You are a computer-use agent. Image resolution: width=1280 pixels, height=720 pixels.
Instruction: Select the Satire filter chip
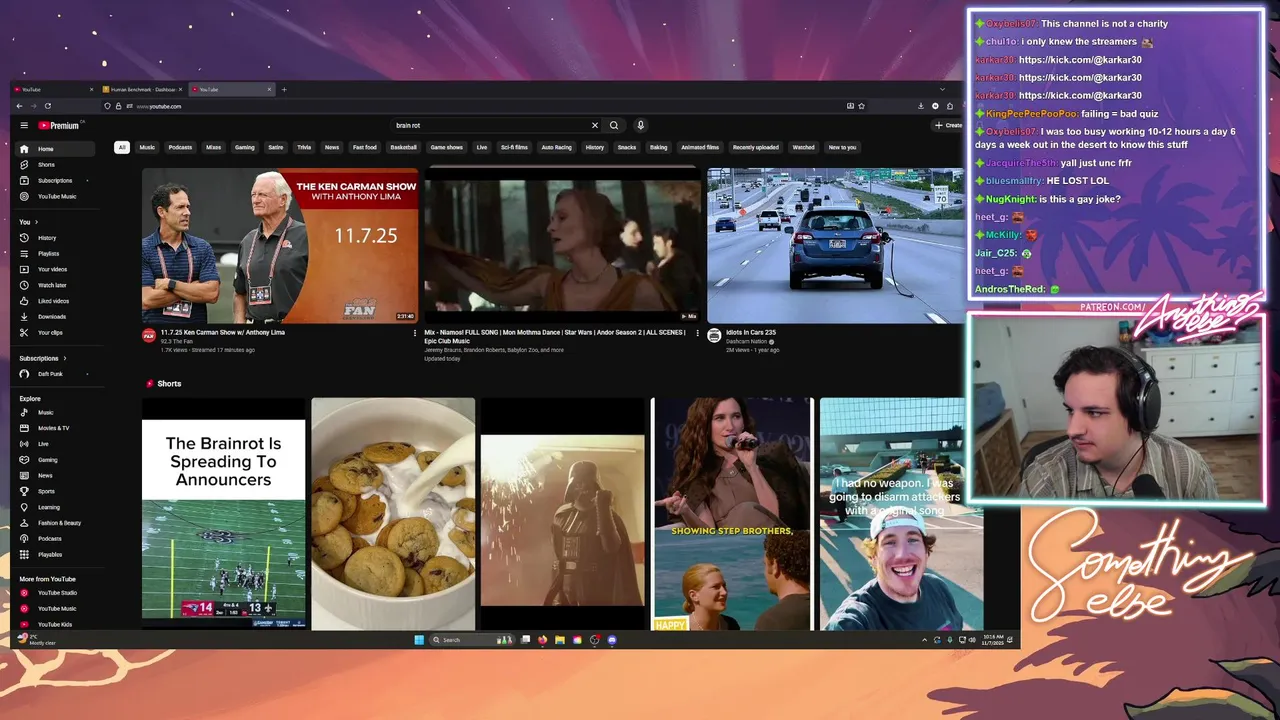click(x=275, y=147)
